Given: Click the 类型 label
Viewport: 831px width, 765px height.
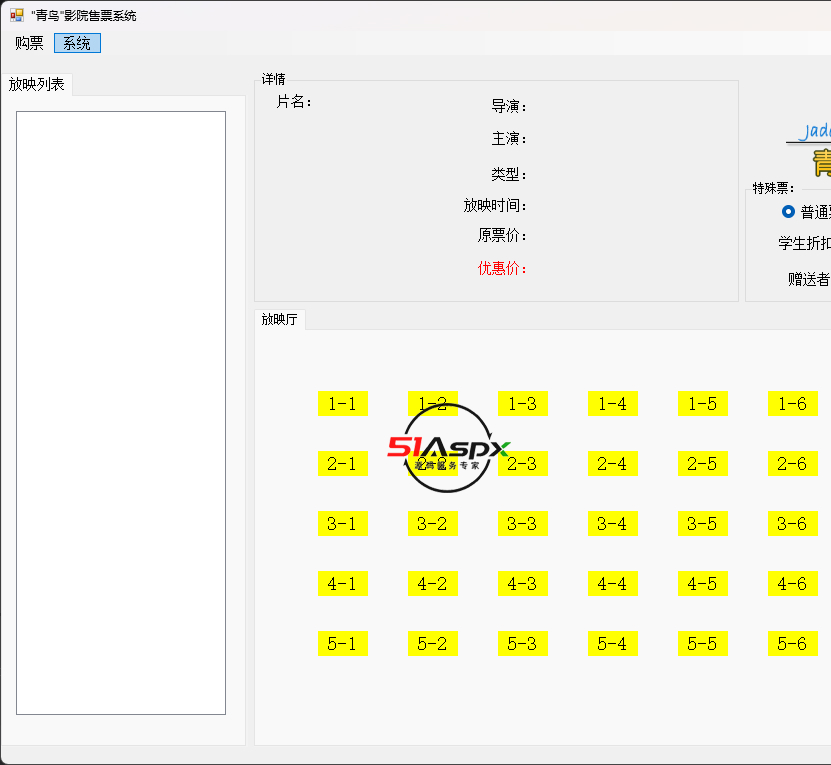Looking at the screenshot, I should pyautogui.click(x=509, y=174).
